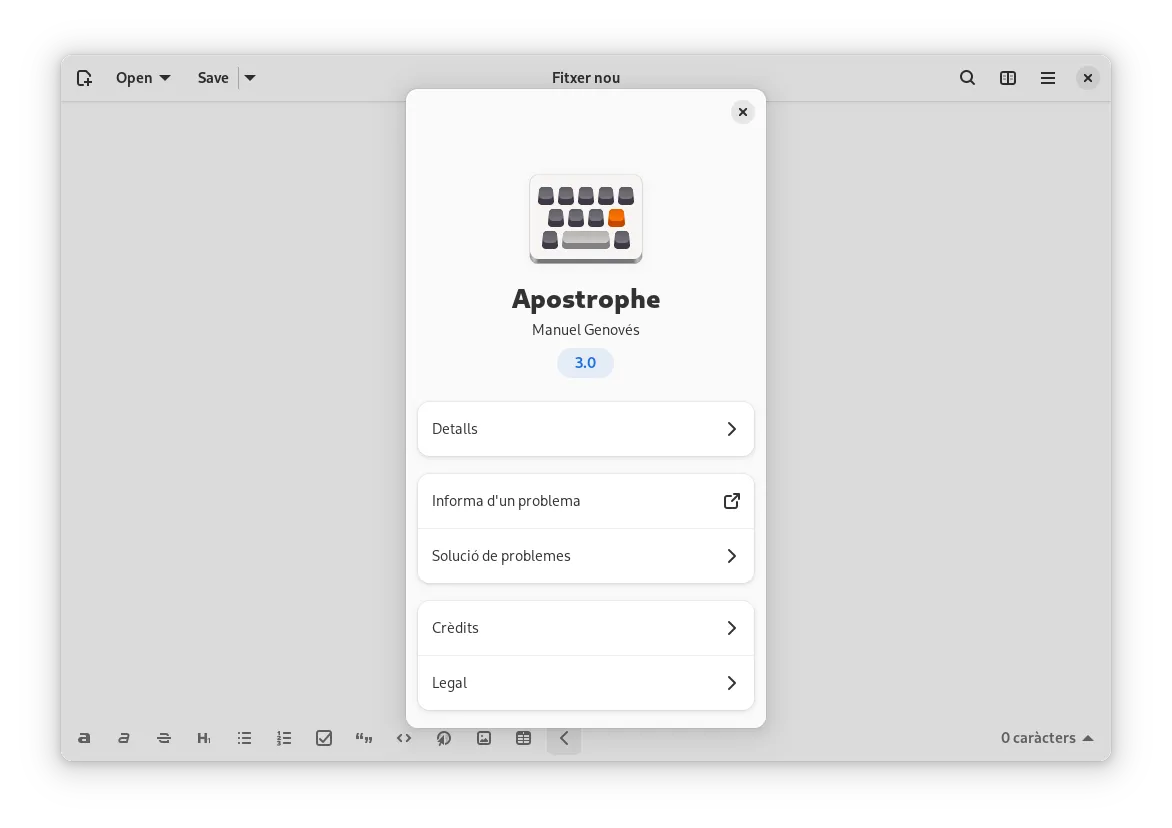Toggle the preview layout button in header
This screenshot has height=828, width=1172.
(1008, 78)
